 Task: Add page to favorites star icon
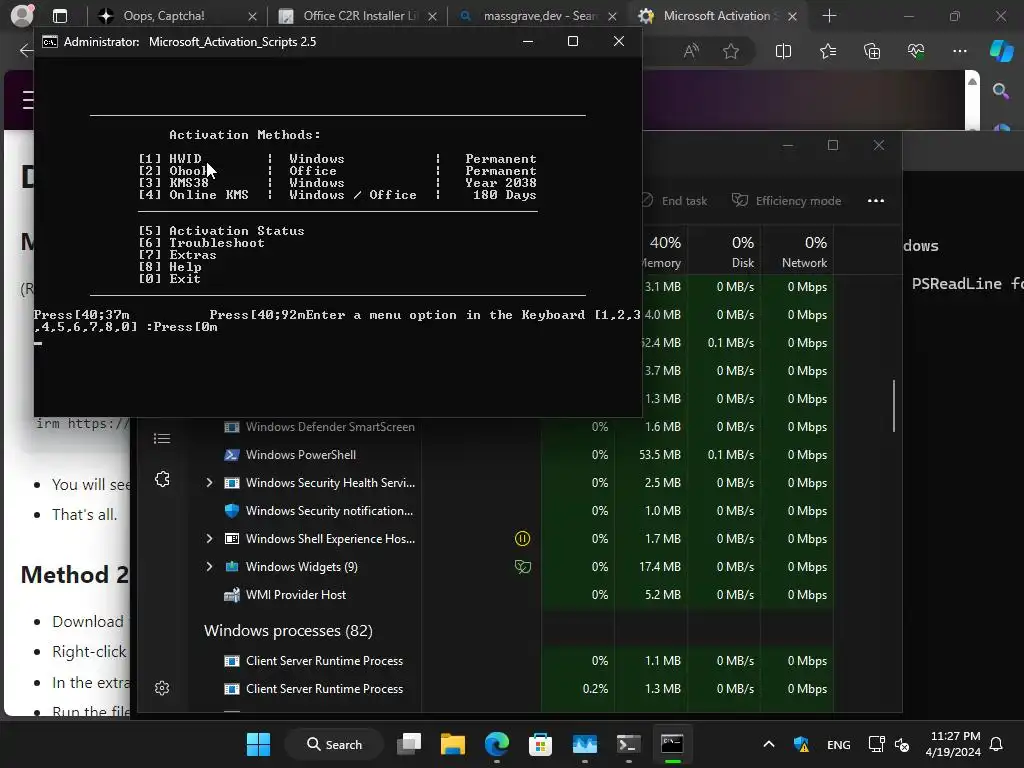[731, 51]
